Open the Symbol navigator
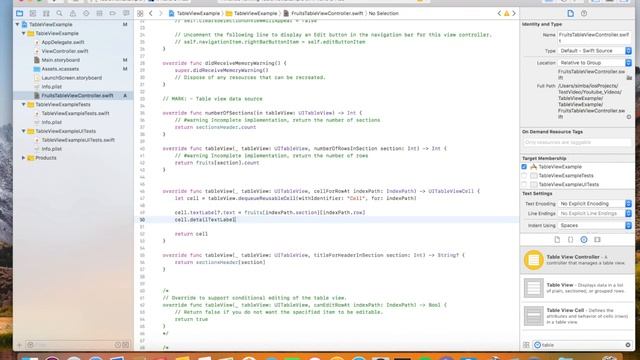 pyautogui.click(x=46, y=13)
